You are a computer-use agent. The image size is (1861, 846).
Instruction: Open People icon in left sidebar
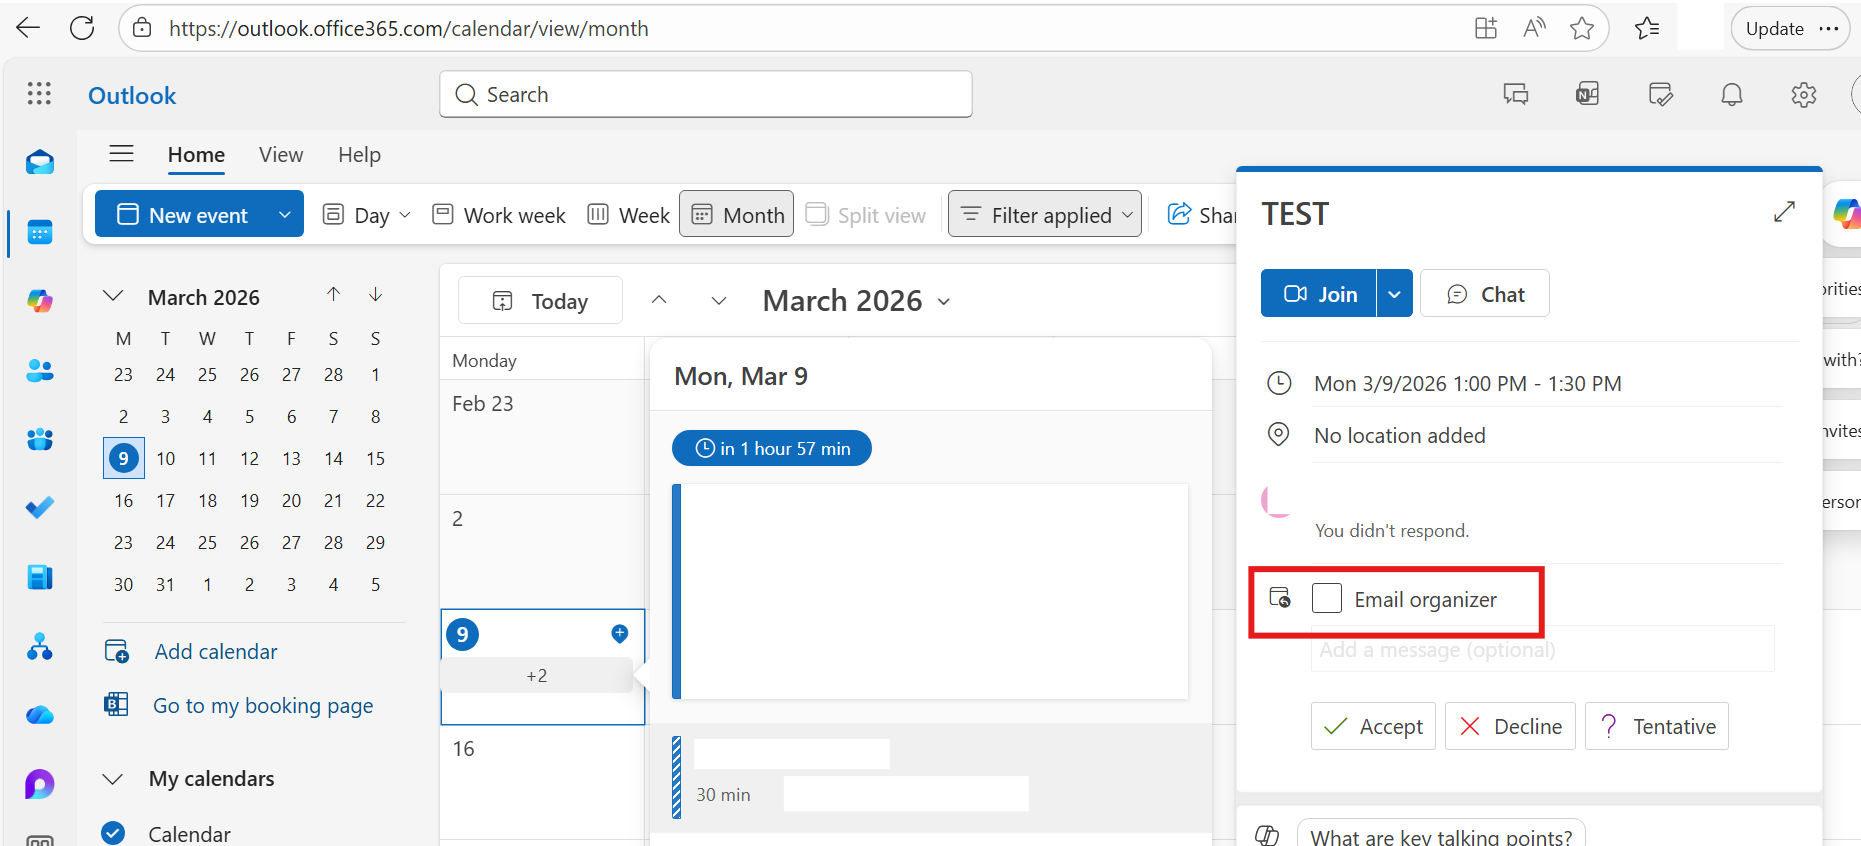tap(40, 370)
